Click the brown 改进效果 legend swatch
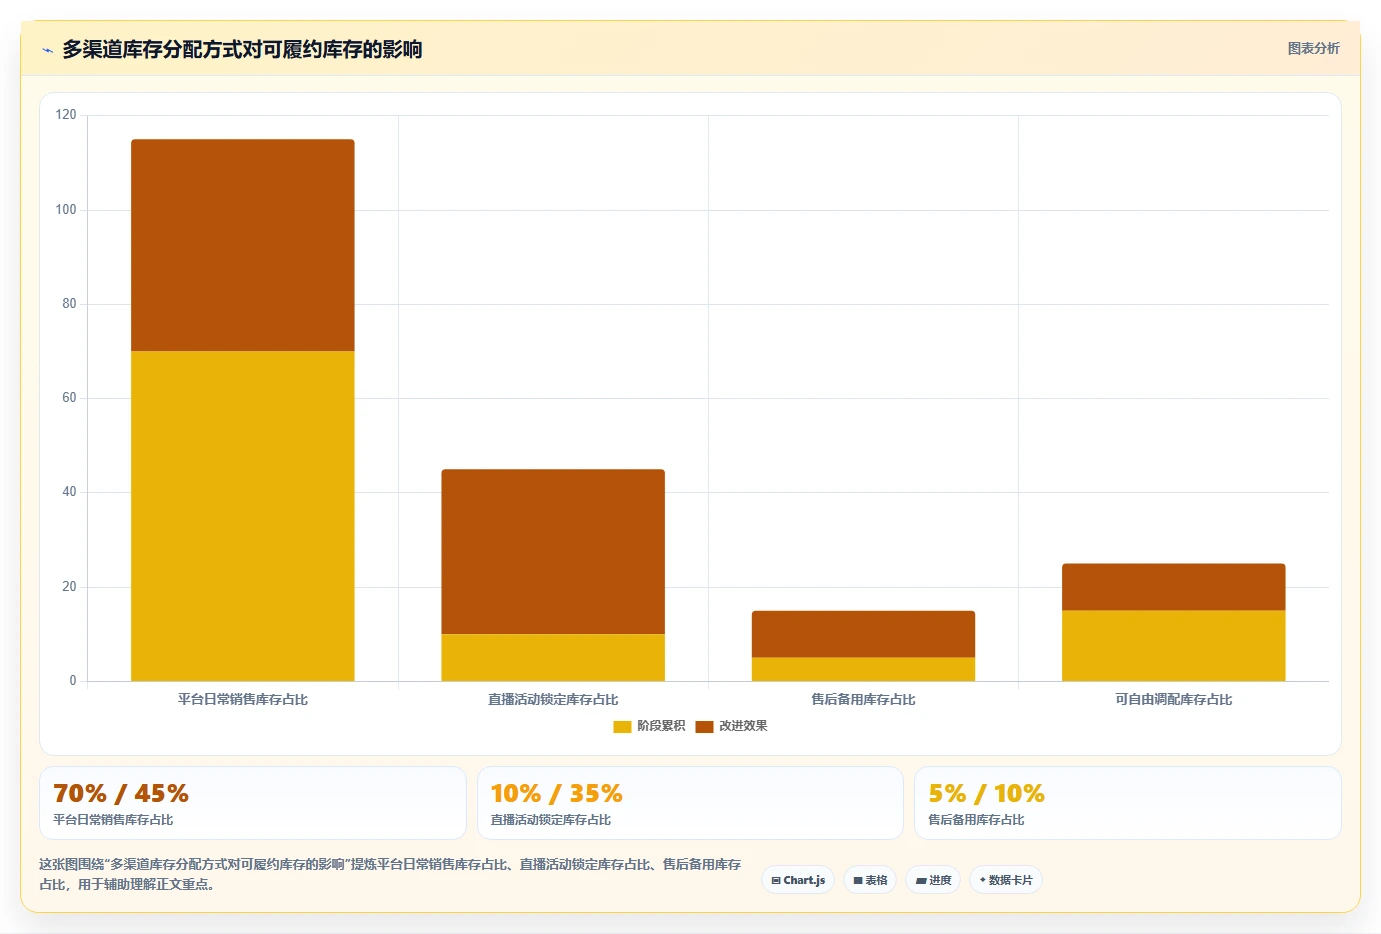 tap(704, 726)
